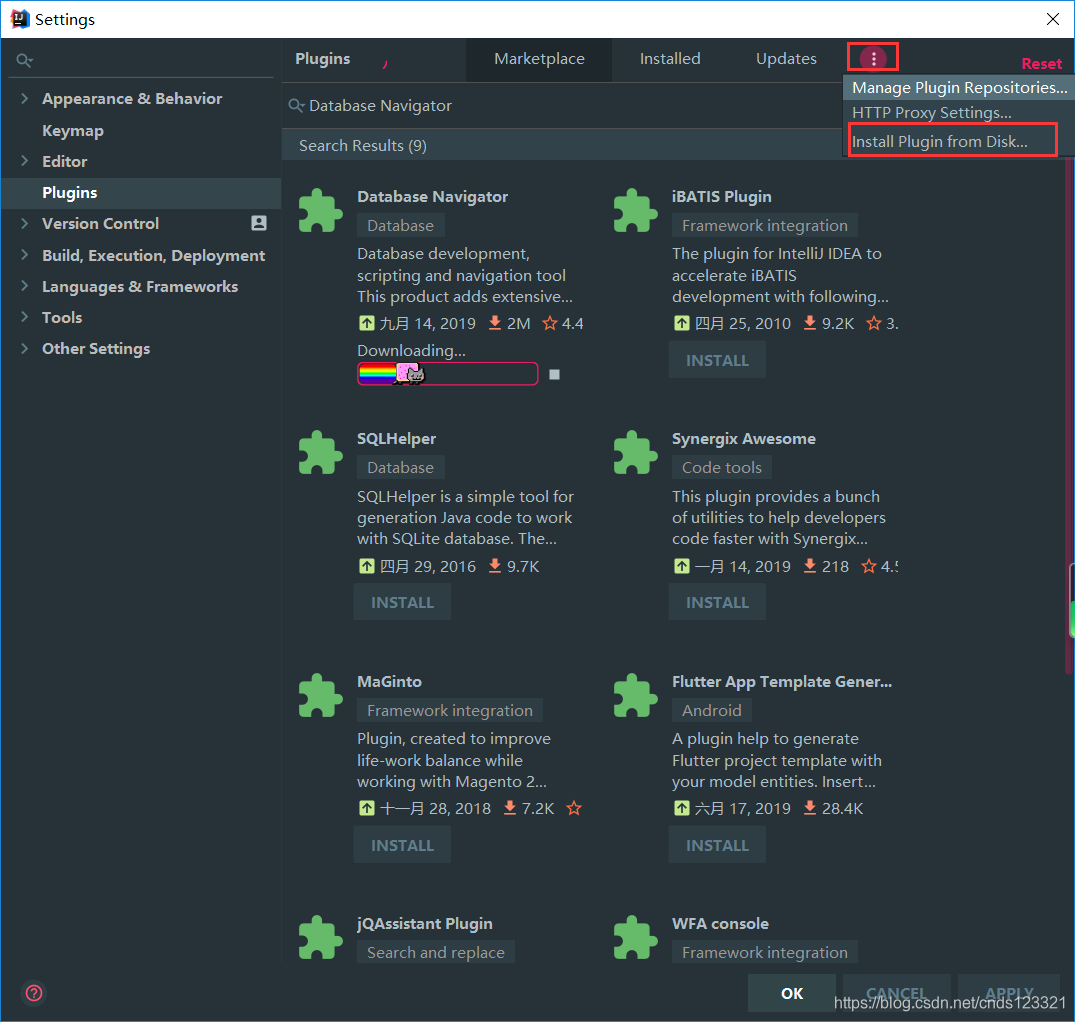Click the jQAssistant Plugin puzzle icon
The image size is (1075, 1022).
(x=320, y=937)
